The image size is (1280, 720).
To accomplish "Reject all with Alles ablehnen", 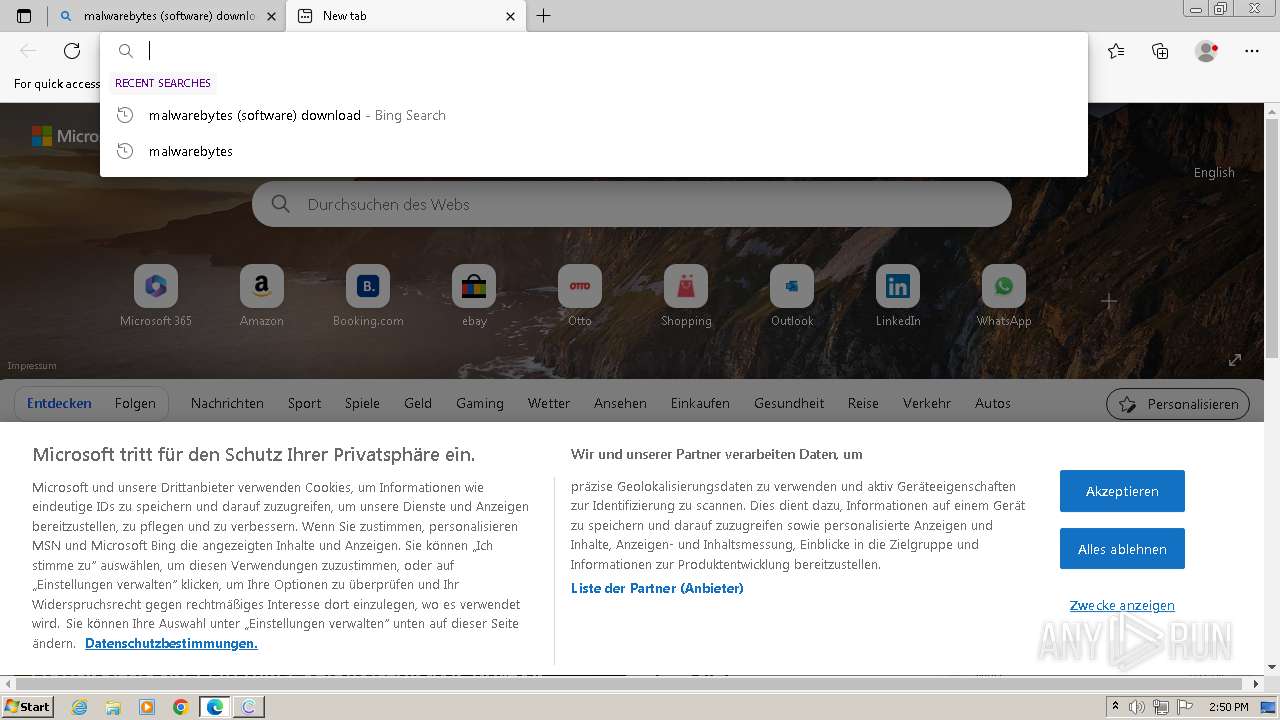I will 1122,549.
